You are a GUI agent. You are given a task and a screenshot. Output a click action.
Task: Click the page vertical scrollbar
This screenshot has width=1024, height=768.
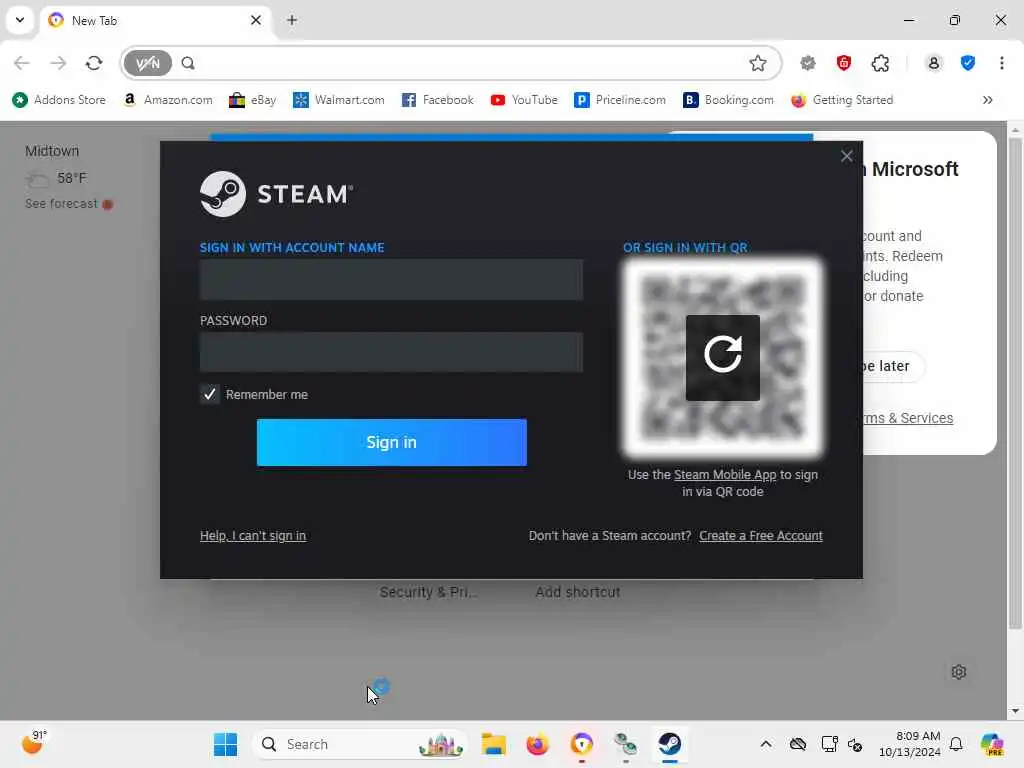pos(1015,384)
